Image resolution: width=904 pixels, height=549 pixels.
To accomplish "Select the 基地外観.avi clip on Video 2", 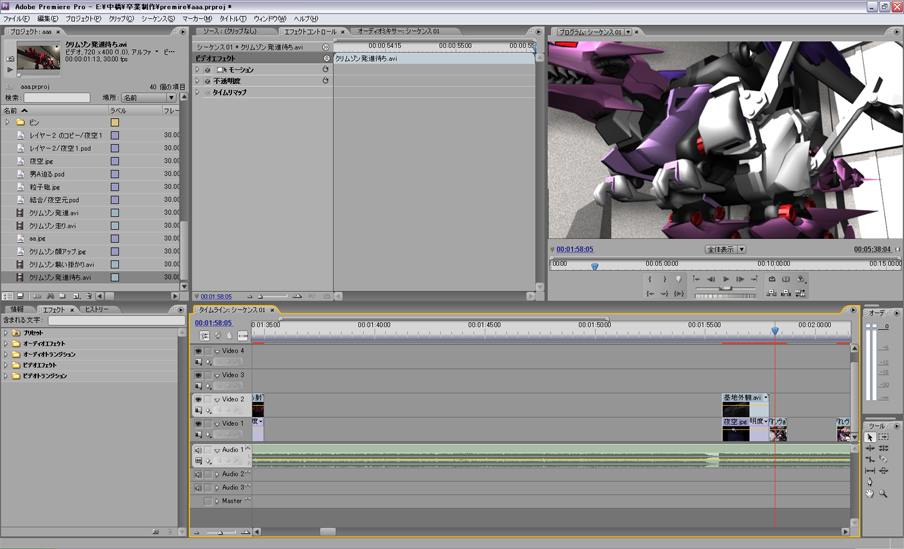I will tap(745, 405).
